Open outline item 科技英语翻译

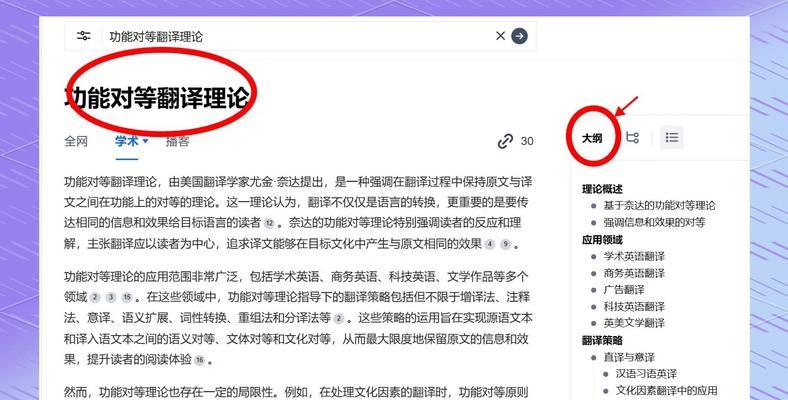coord(634,307)
